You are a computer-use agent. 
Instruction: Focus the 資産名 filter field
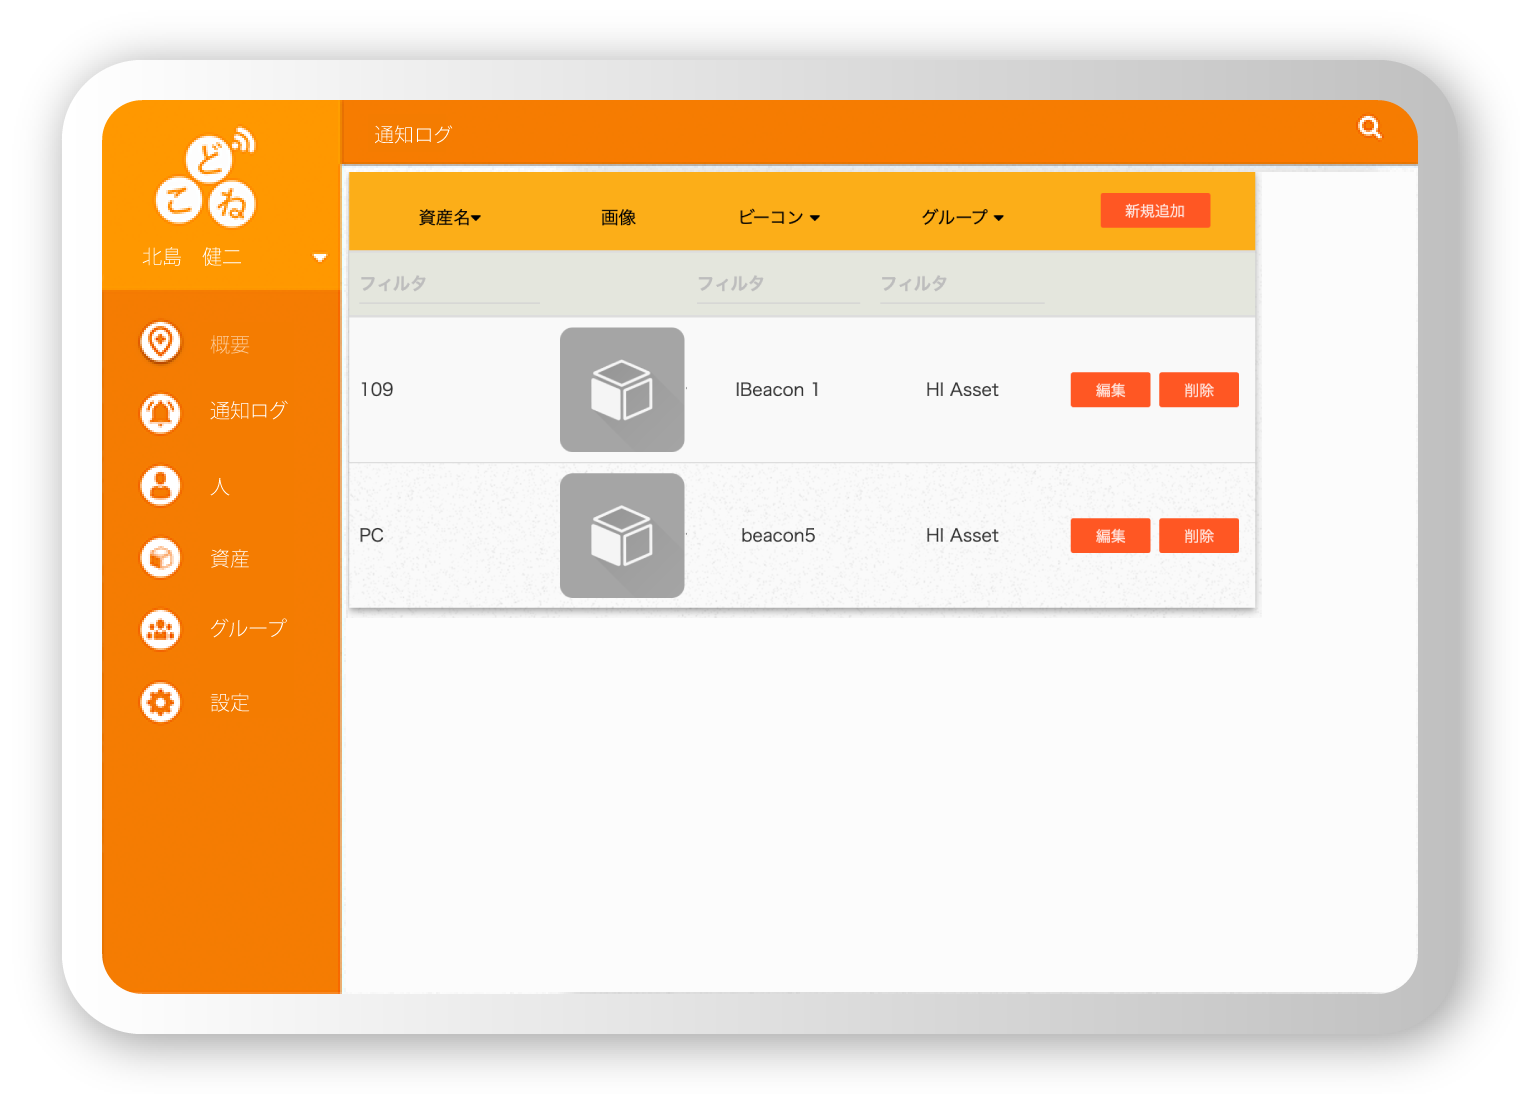pyautogui.click(x=449, y=284)
